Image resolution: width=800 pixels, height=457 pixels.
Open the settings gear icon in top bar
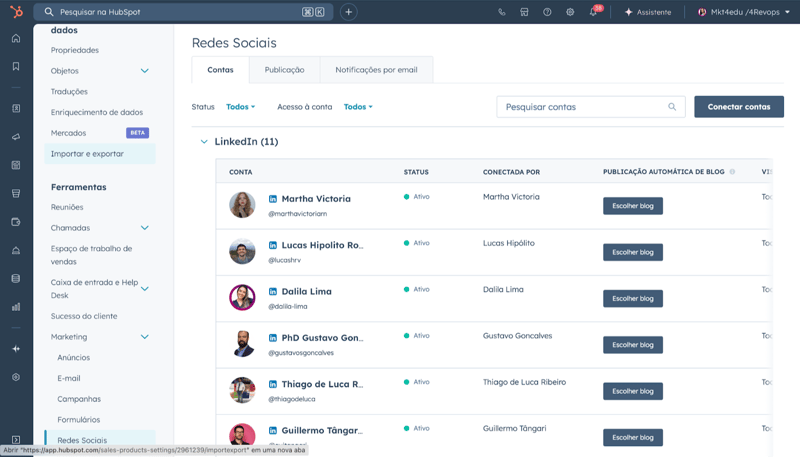click(x=570, y=12)
